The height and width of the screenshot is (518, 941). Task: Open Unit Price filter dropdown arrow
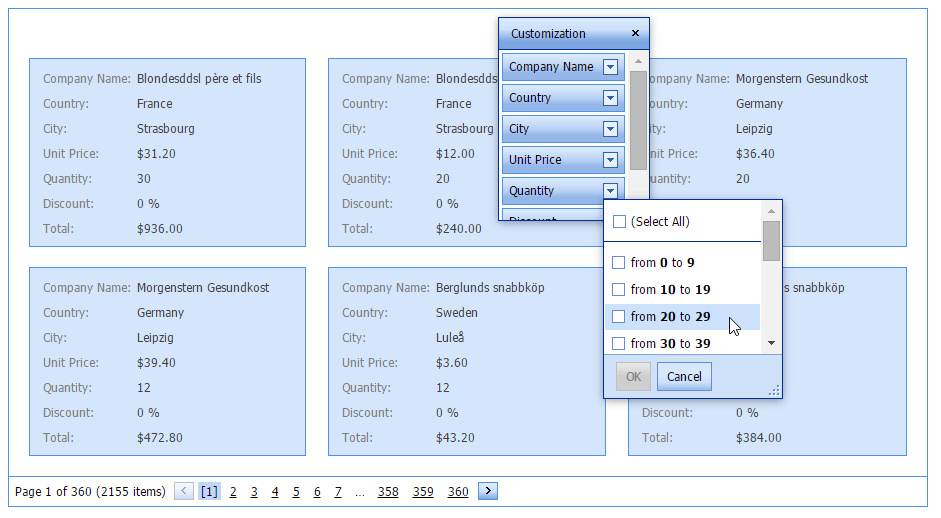pos(610,160)
